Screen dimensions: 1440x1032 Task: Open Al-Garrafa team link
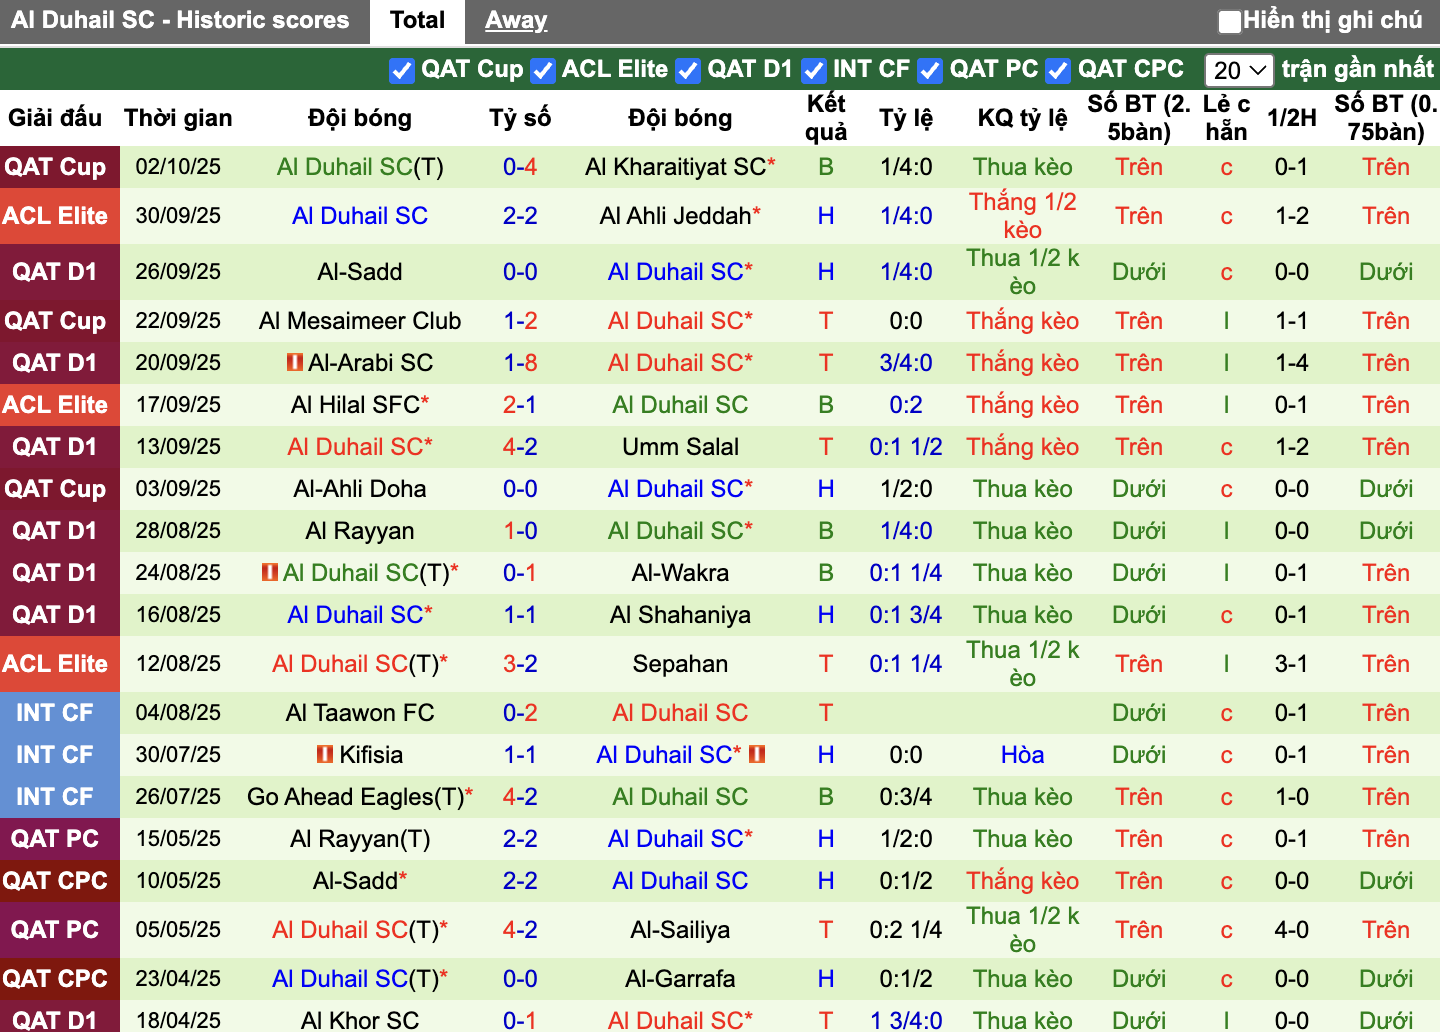pos(680,979)
